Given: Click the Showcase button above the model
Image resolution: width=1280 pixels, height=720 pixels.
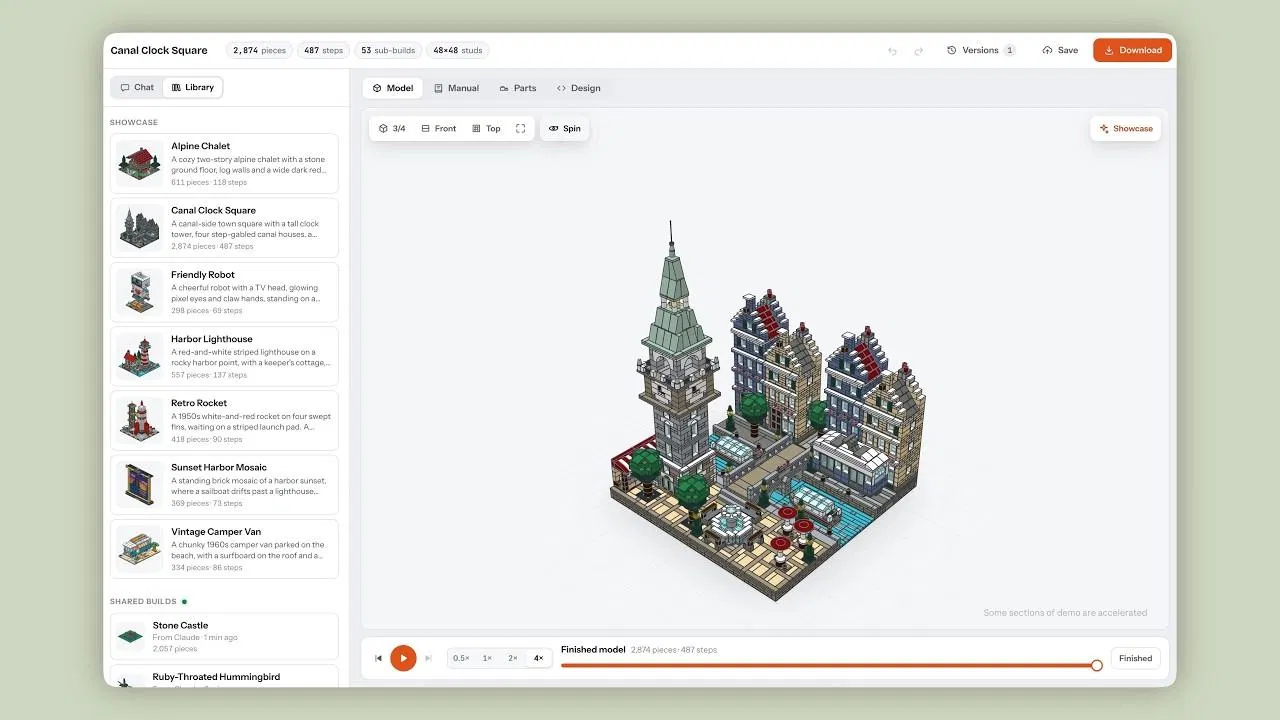Looking at the screenshot, I should coord(1126,129).
